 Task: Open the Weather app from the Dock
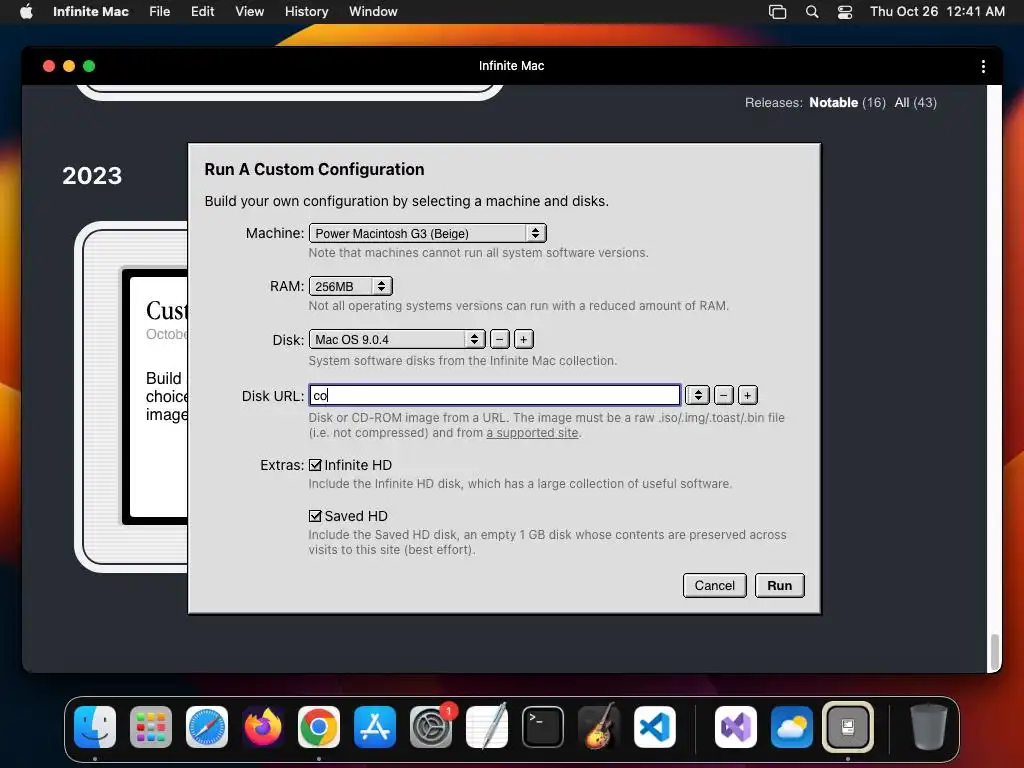point(792,726)
